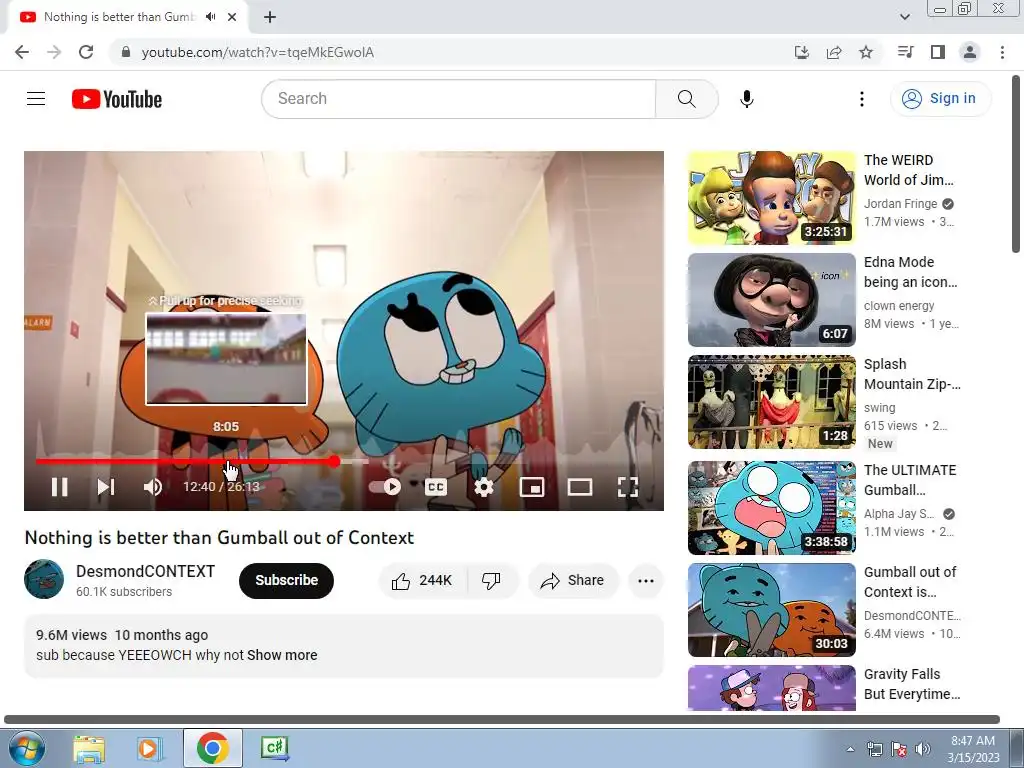Activate the miniplayer mode
This screenshot has height=768, width=1024.
pyautogui.click(x=532, y=487)
